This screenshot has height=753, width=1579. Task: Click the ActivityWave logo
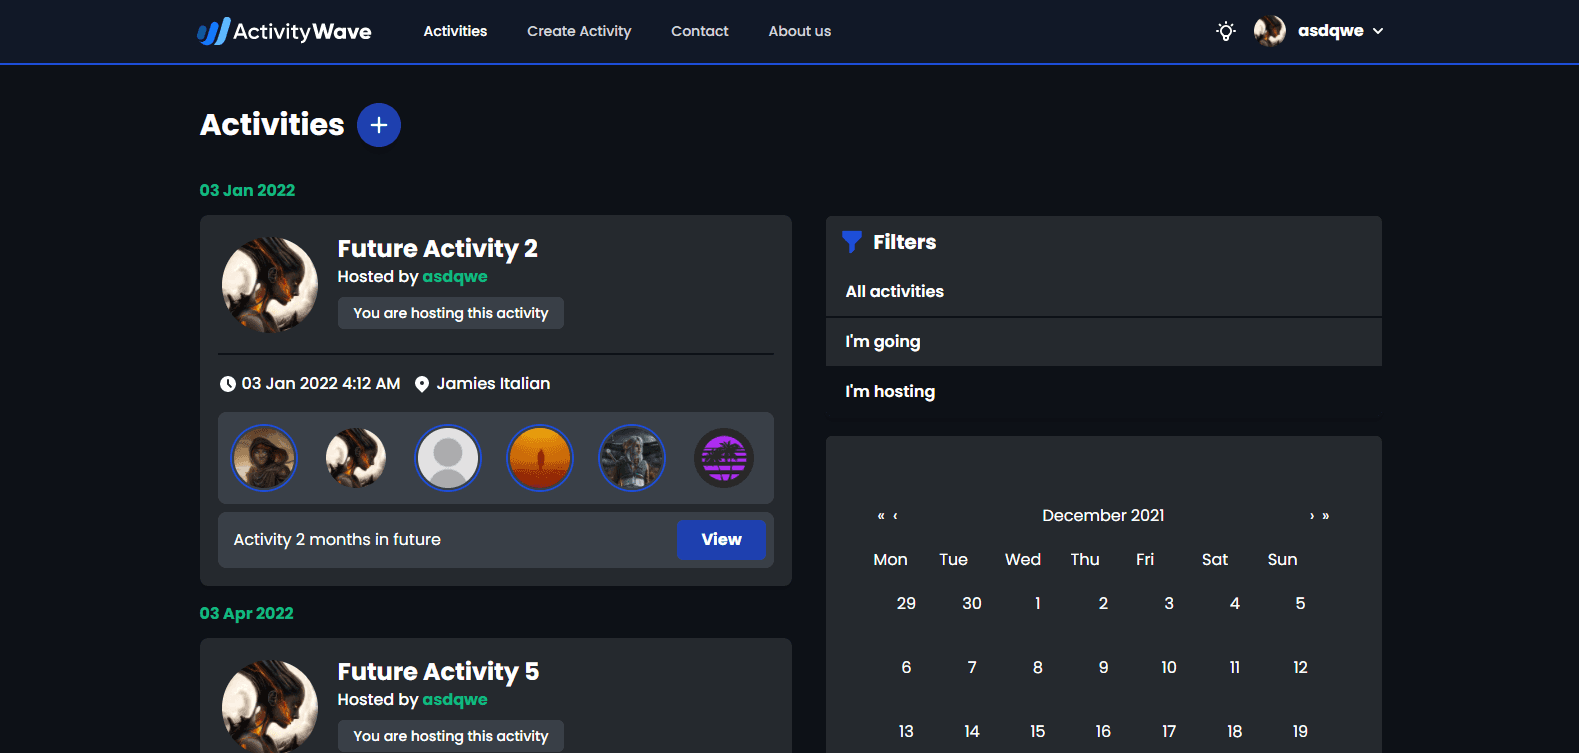tap(284, 31)
